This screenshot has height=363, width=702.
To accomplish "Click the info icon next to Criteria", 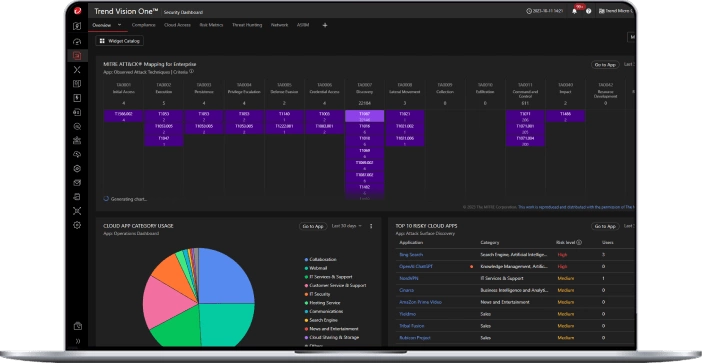I will (192, 72).
